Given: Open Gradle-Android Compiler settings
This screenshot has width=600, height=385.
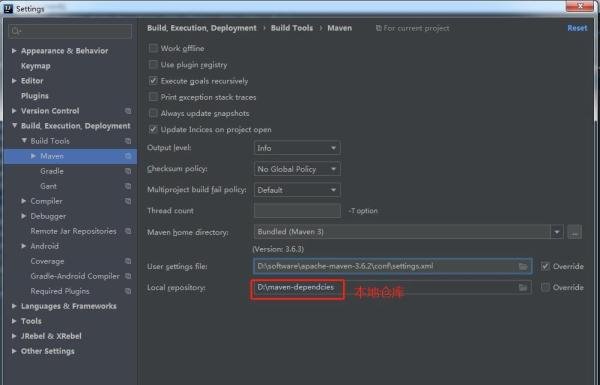Looking at the screenshot, I should (75, 276).
